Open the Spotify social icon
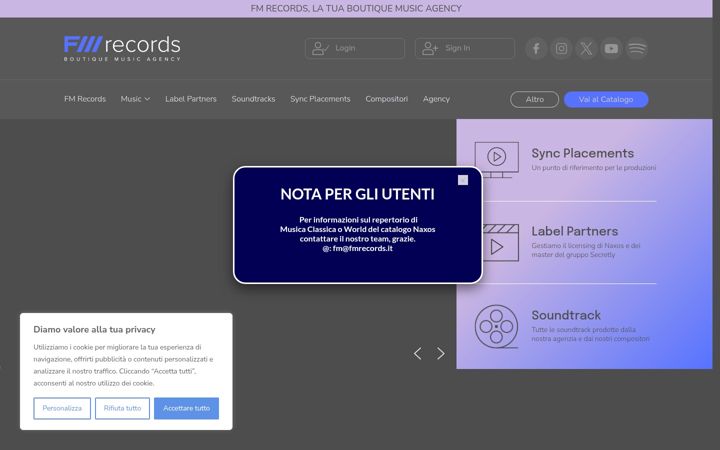 click(637, 48)
